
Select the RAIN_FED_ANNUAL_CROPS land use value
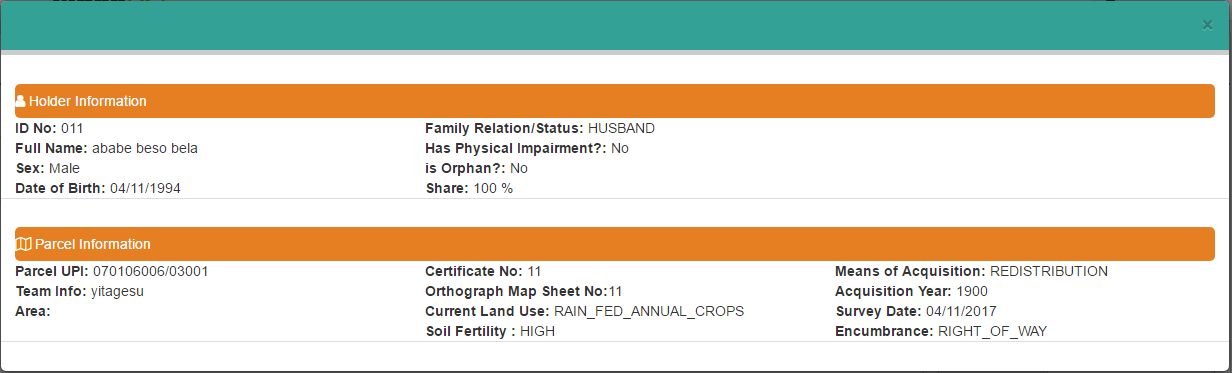pos(649,311)
